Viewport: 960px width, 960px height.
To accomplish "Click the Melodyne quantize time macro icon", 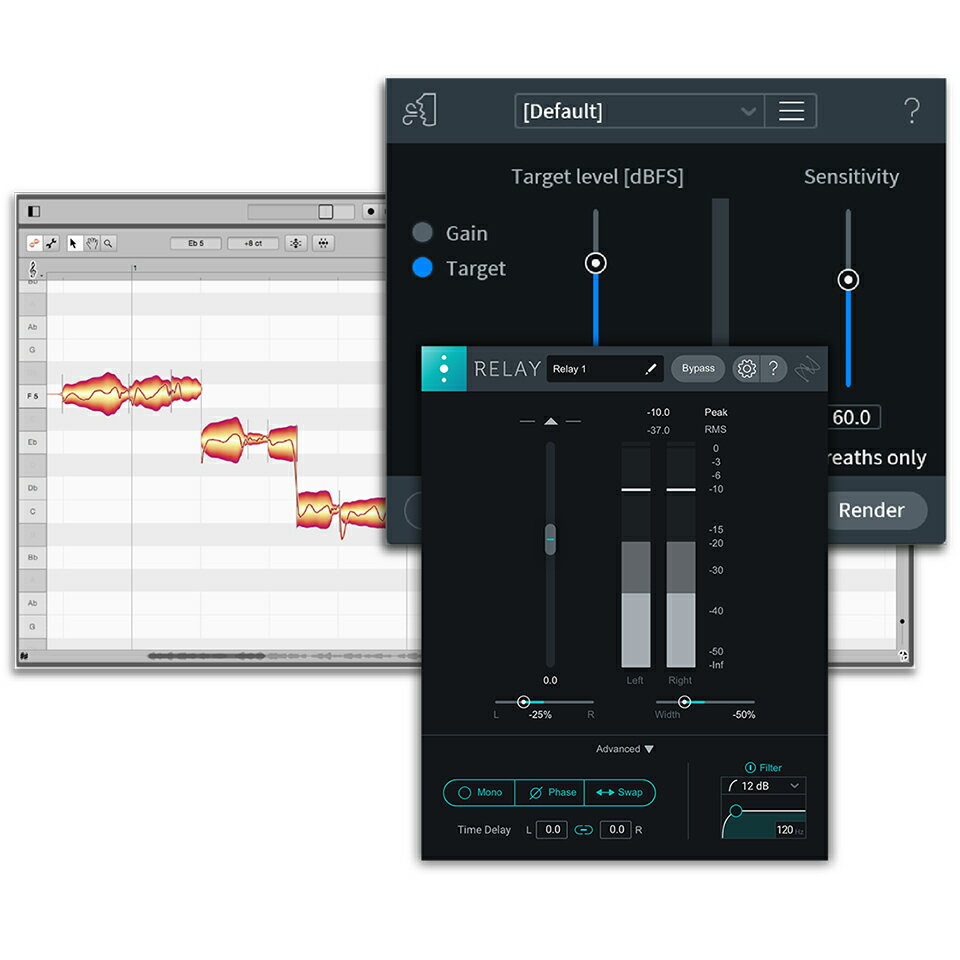I will point(323,243).
